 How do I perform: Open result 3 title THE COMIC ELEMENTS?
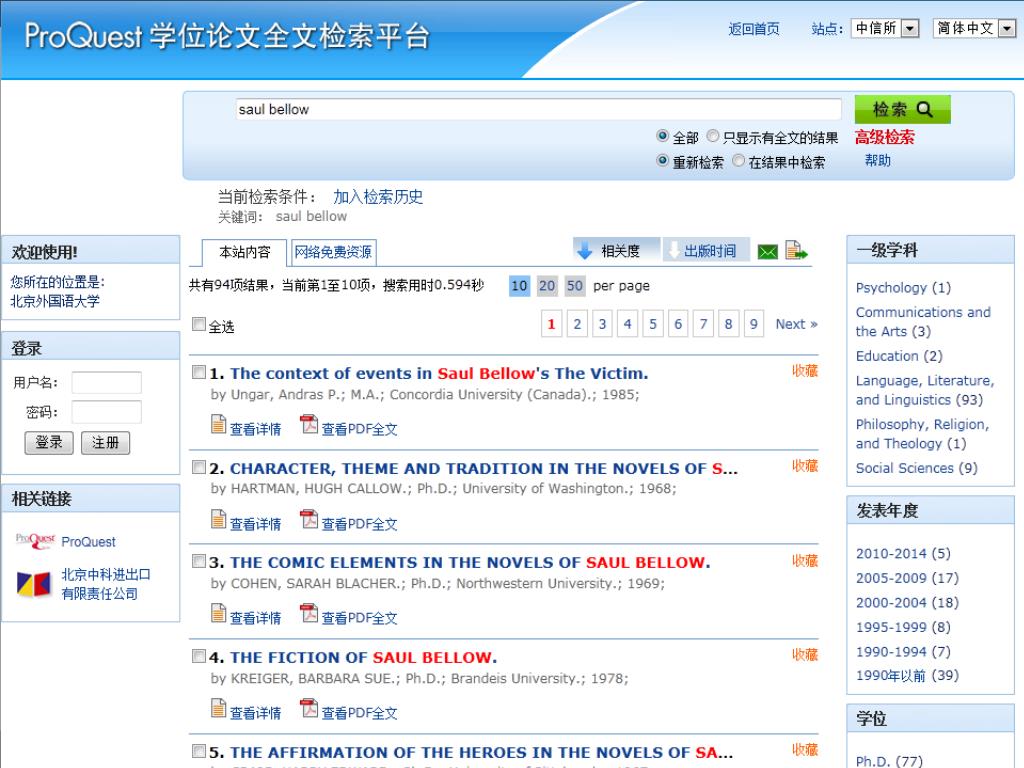[x=470, y=562]
